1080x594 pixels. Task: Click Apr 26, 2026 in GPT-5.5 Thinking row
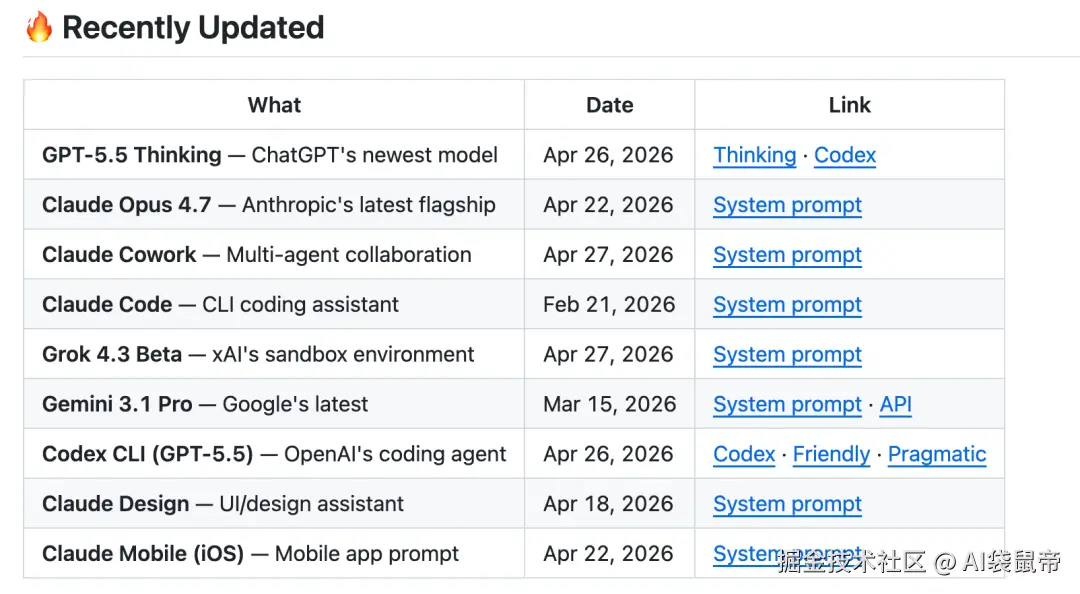[608, 155]
